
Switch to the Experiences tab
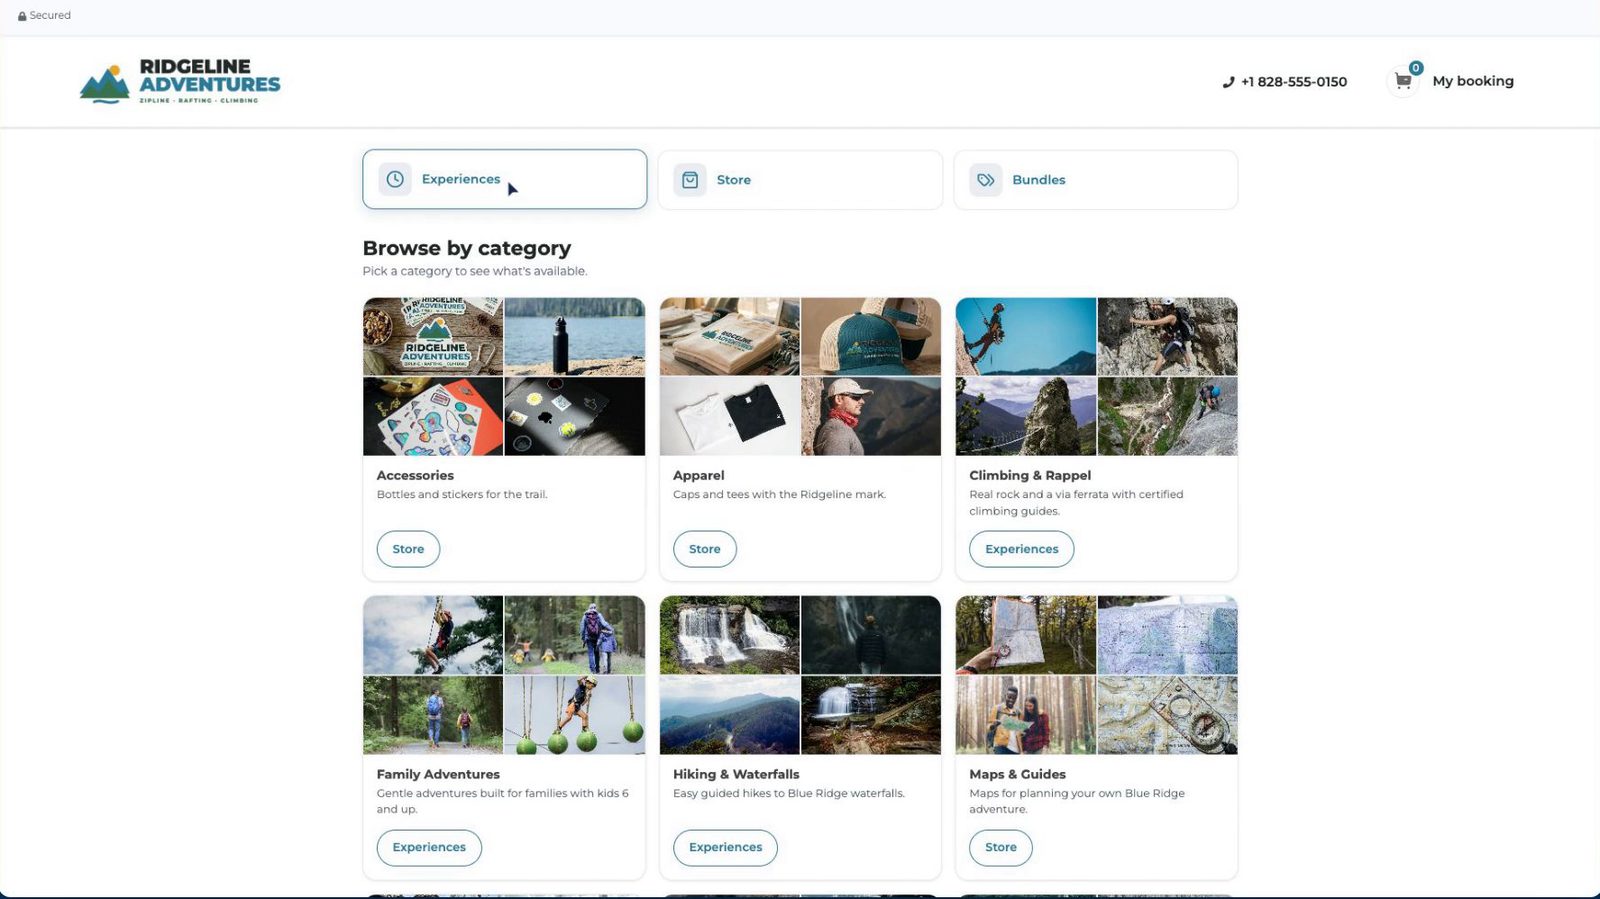pyautogui.click(x=504, y=179)
